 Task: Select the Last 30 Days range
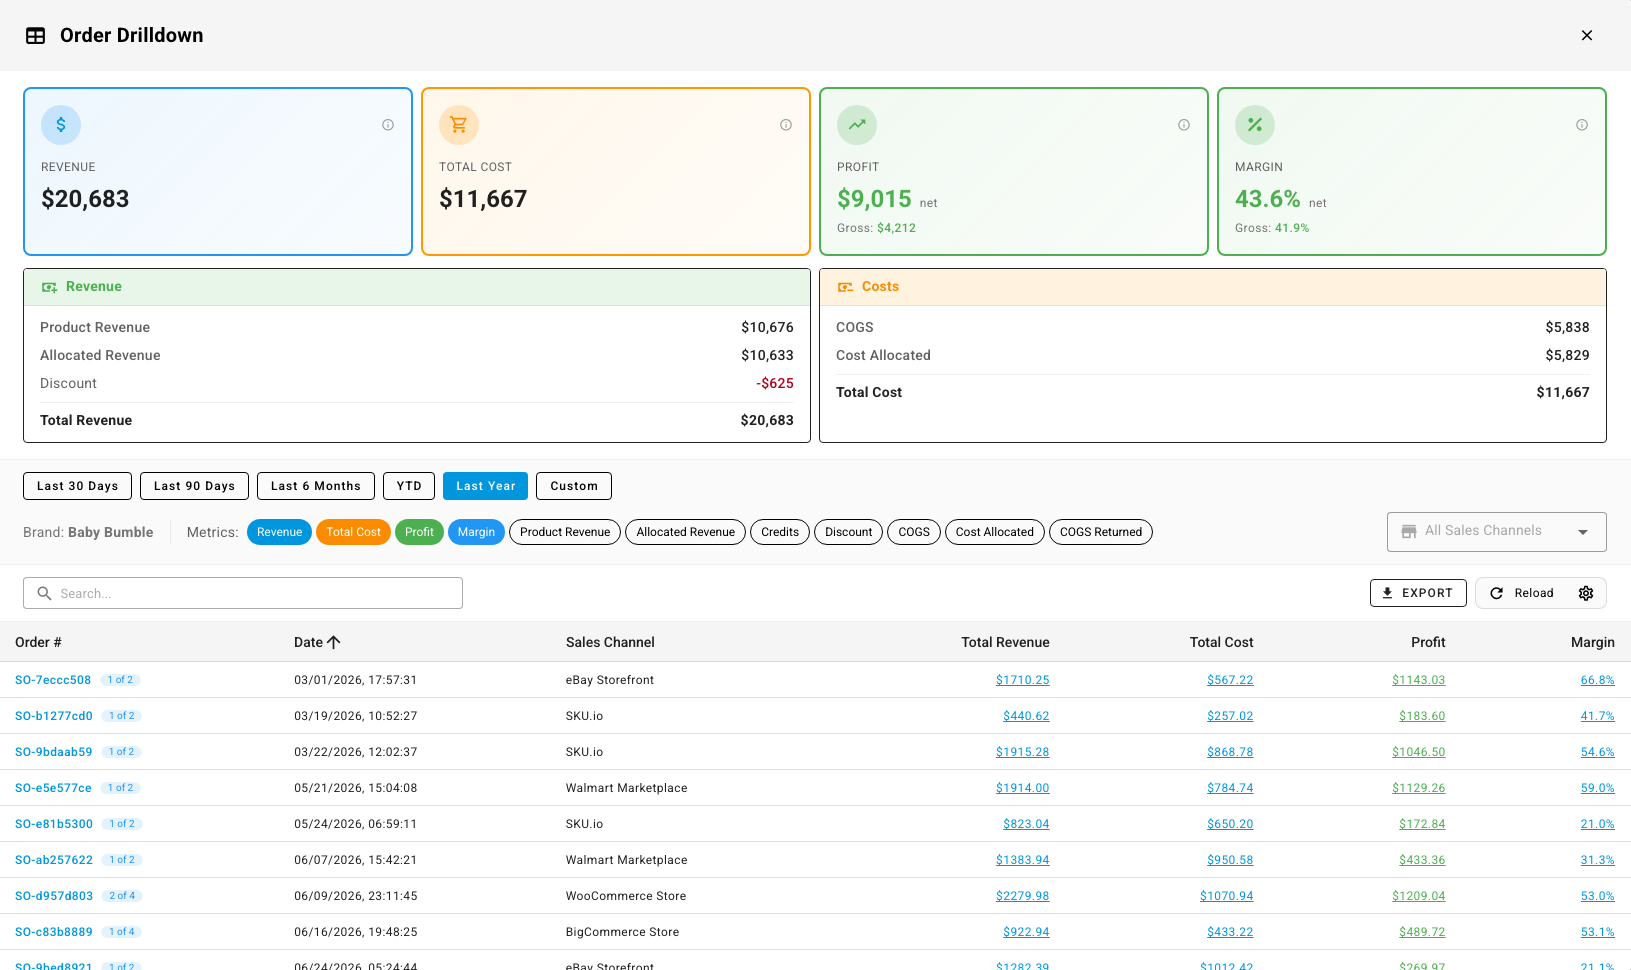pyautogui.click(x=77, y=486)
